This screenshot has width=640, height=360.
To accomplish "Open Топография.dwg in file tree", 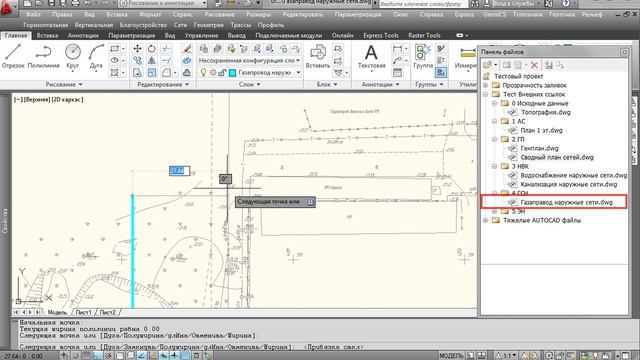I will tap(545, 112).
